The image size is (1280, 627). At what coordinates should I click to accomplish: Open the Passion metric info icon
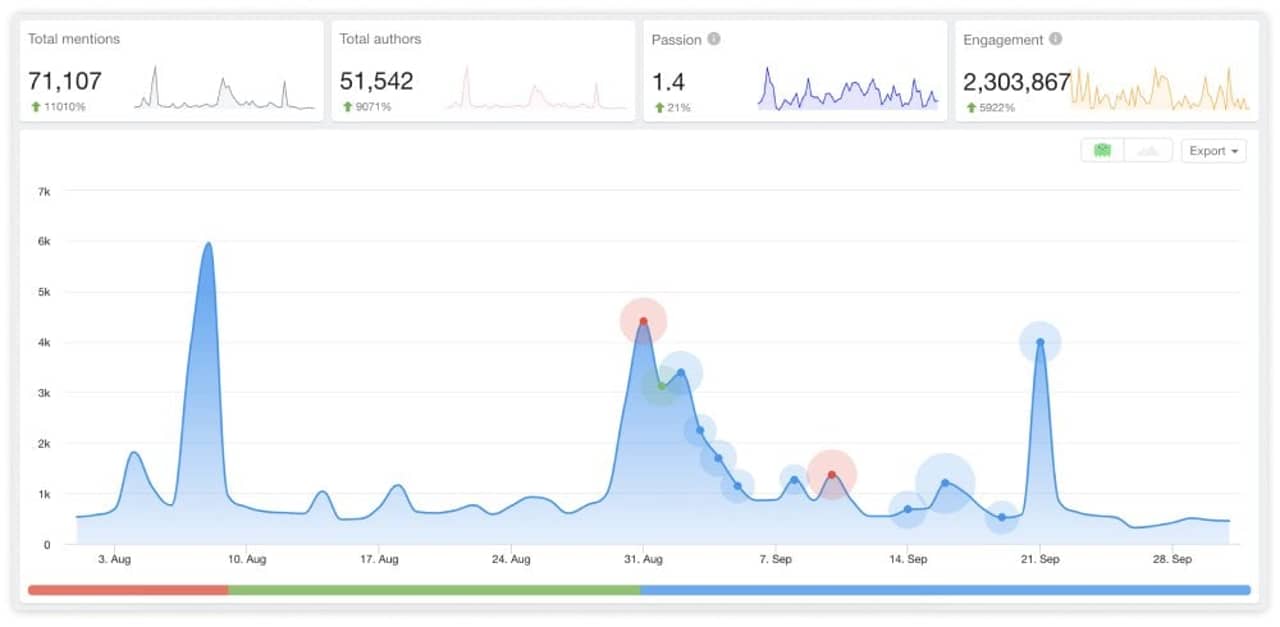click(714, 40)
